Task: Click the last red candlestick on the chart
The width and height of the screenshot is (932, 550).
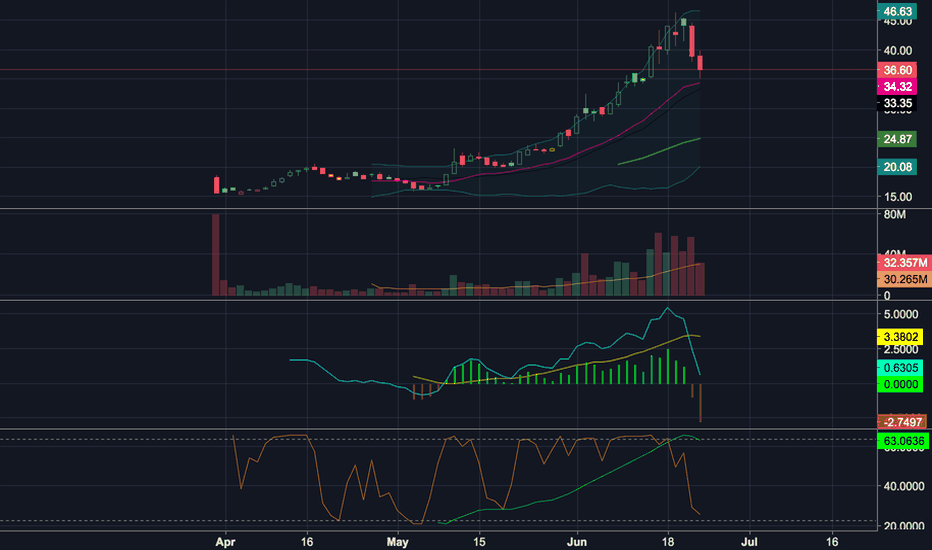Action: 701,63
